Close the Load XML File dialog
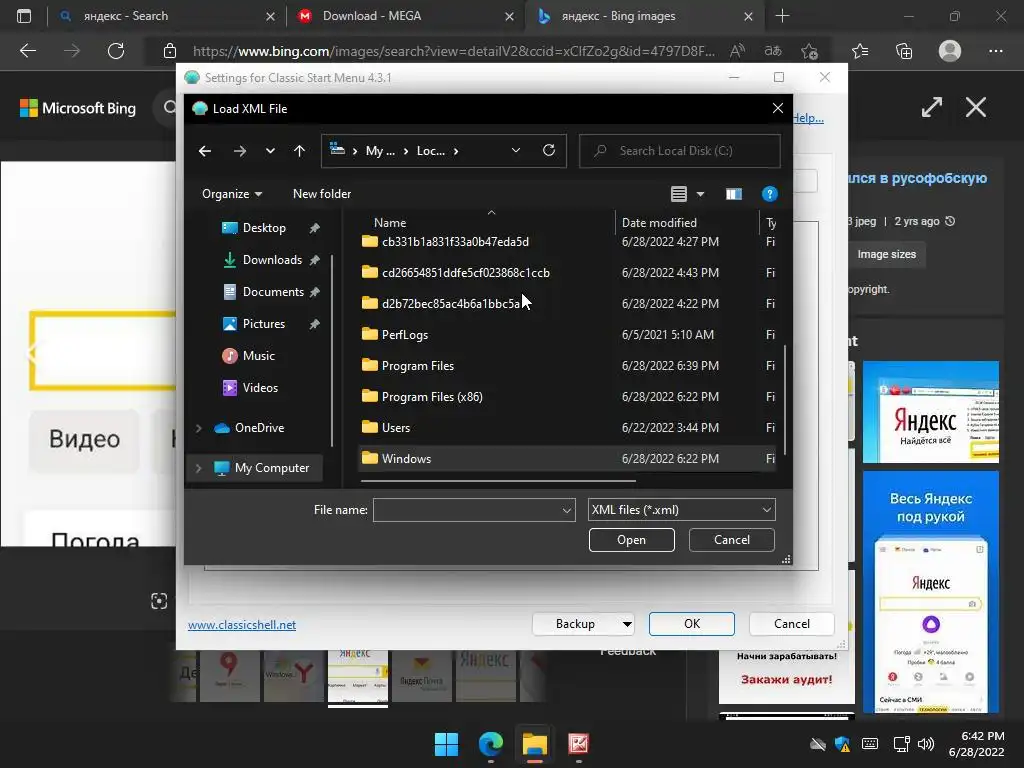Image resolution: width=1024 pixels, height=768 pixels. [777, 108]
